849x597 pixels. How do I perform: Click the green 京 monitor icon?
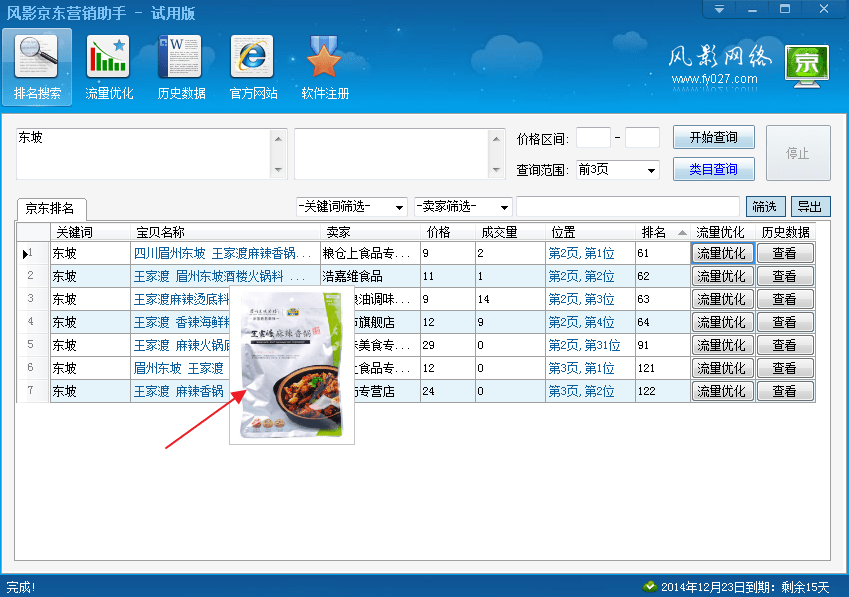point(807,66)
